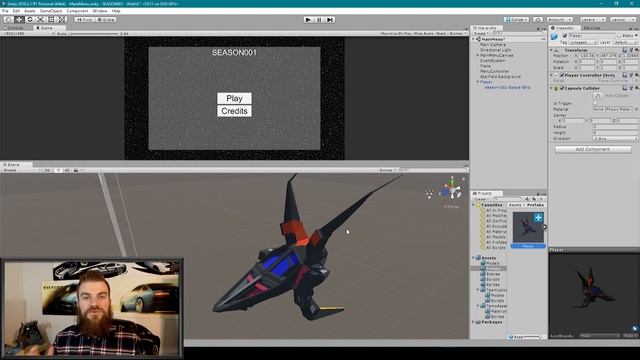Click the Play button in game view
Image resolution: width=640 pixels, height=360 pixels.
[x=234, y=98]
